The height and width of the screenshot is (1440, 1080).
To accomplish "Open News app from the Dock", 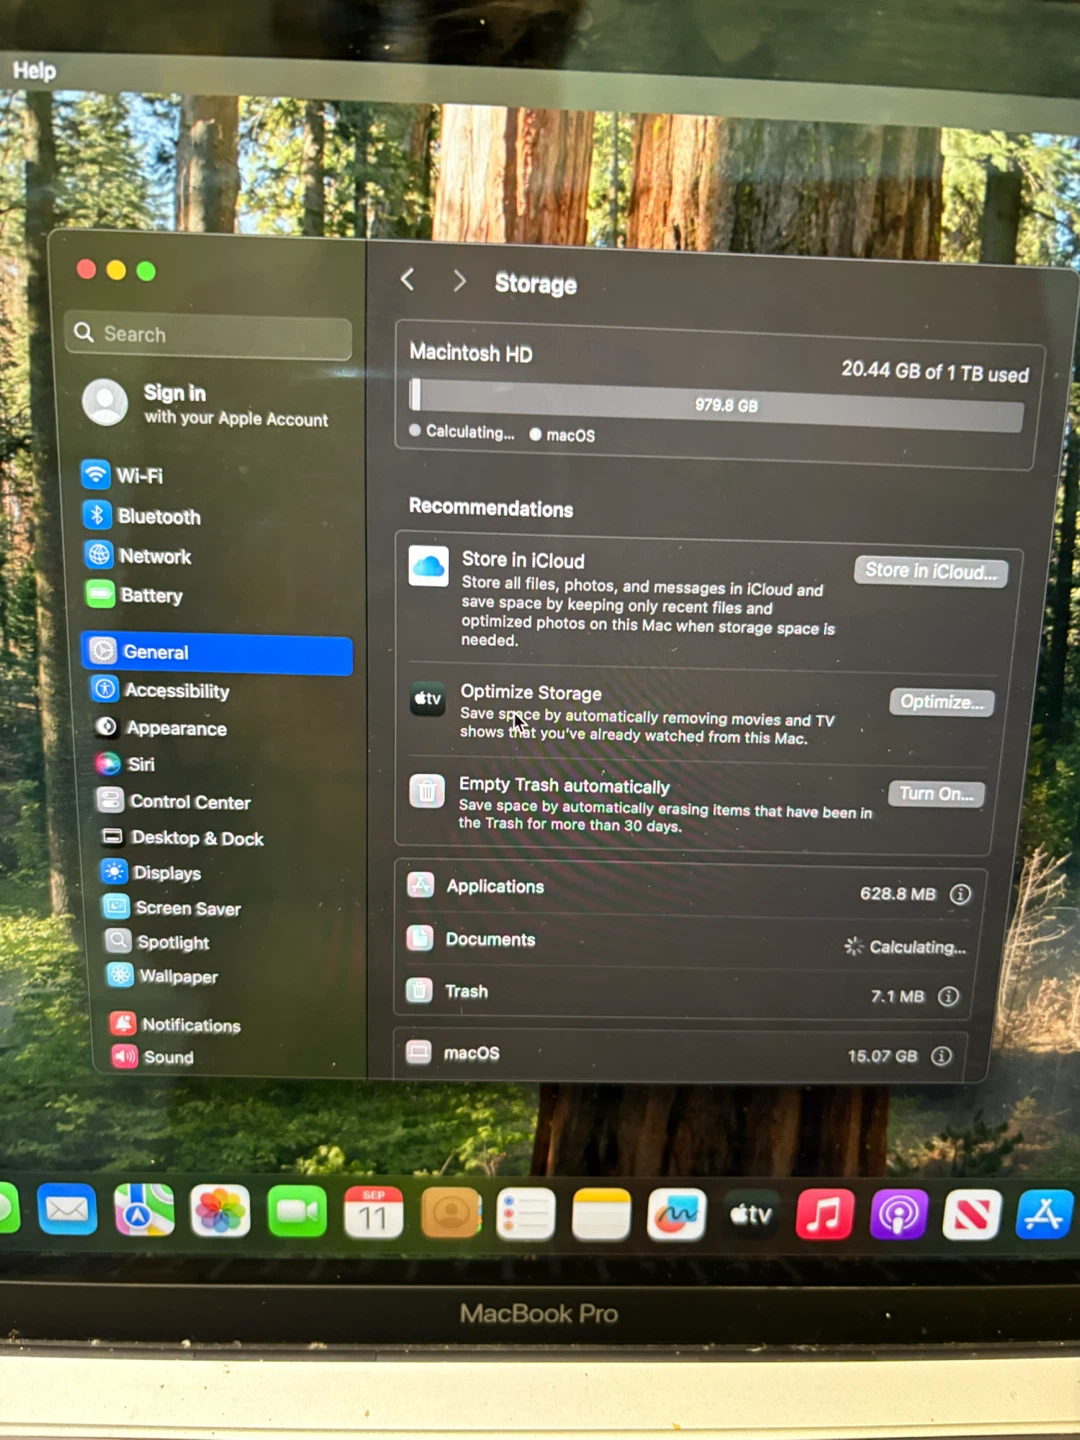I will point(972,1213).
